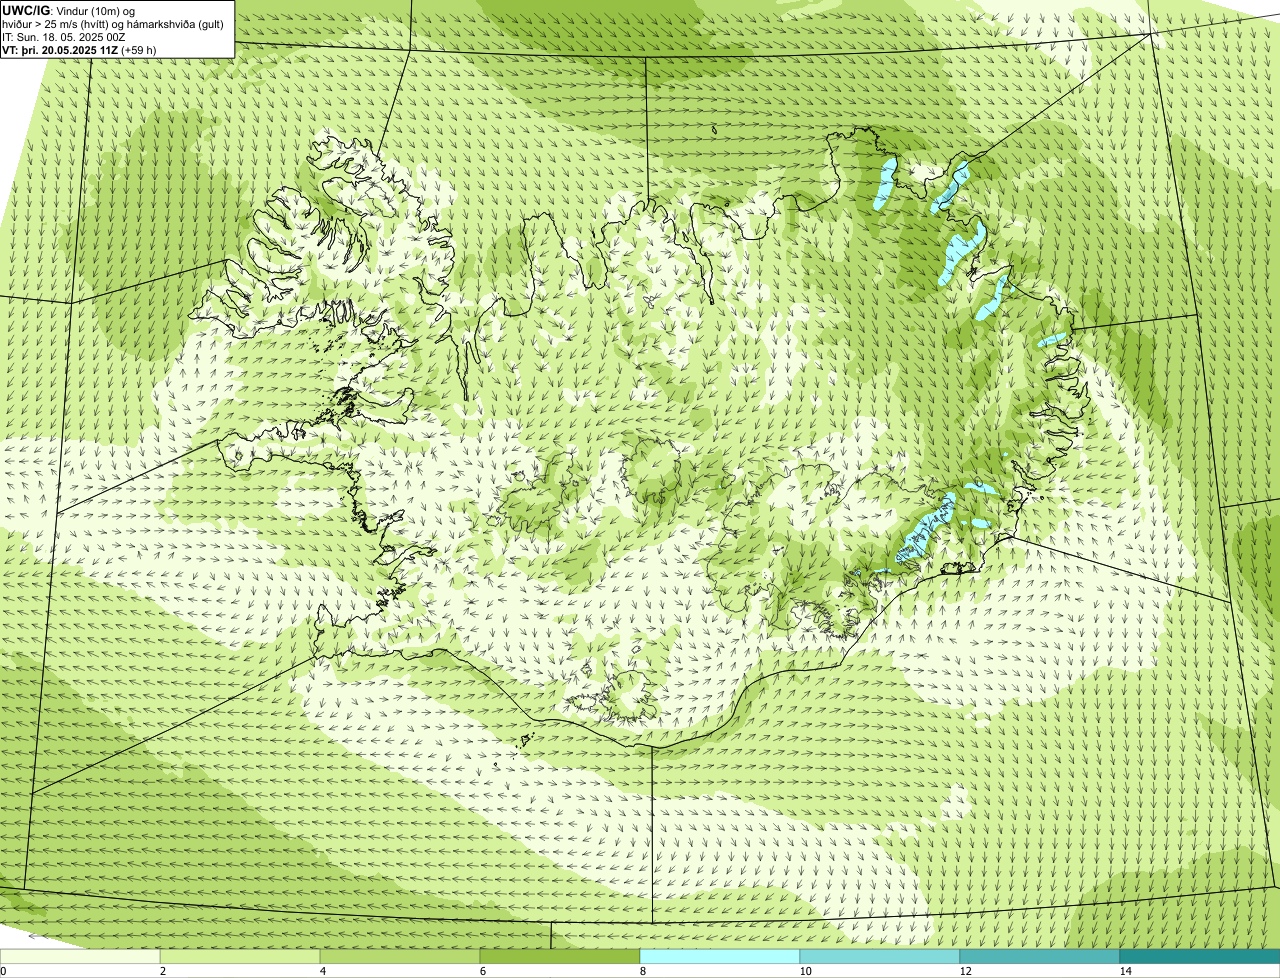1280x978 pixels.
Task: Click tiny Grímsey island north of Iceland
Action: 715,129
